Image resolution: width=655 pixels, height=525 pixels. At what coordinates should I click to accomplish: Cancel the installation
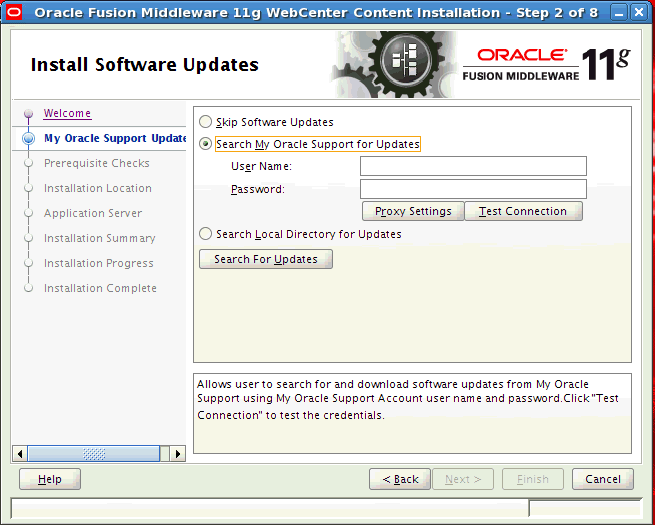click(603, 479)
